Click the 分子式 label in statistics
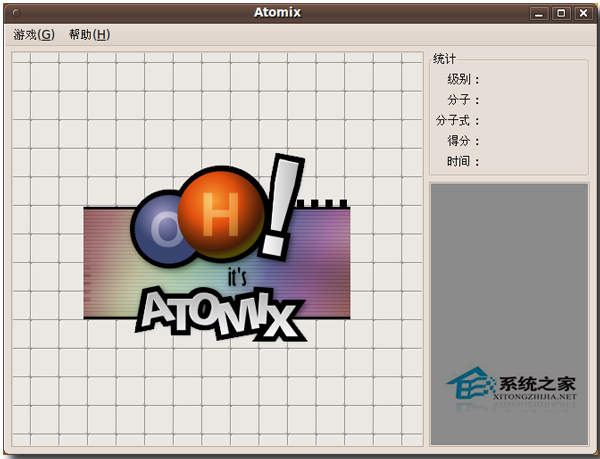The image size is (600, 459). pyautogui.click(x=457, y=121)
